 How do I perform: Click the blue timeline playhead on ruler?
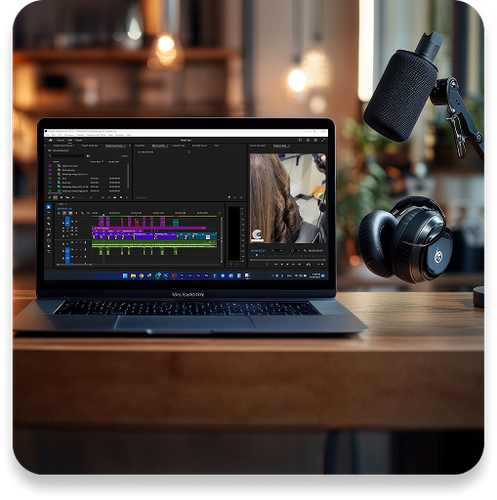click(x=103, y=215)
